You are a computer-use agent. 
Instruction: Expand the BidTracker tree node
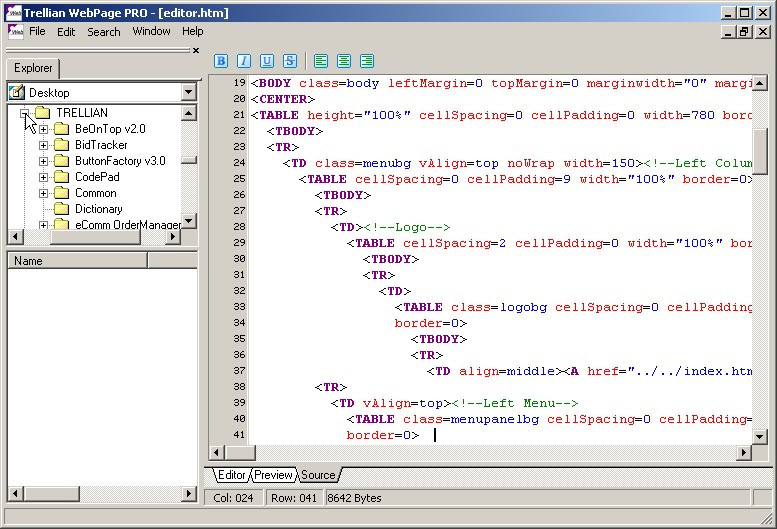(x=44, y=145)
